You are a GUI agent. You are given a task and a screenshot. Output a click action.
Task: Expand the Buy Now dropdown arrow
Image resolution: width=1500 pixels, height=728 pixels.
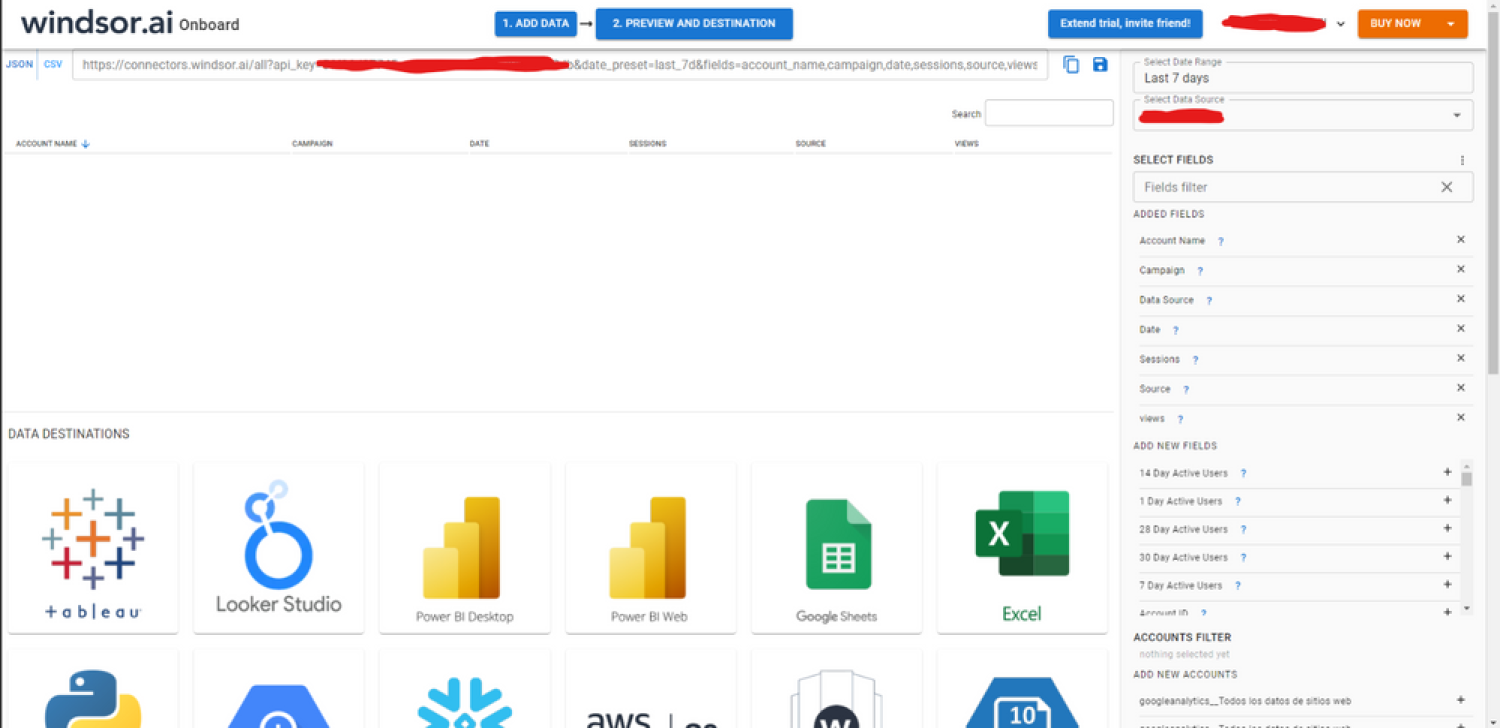1450,24
